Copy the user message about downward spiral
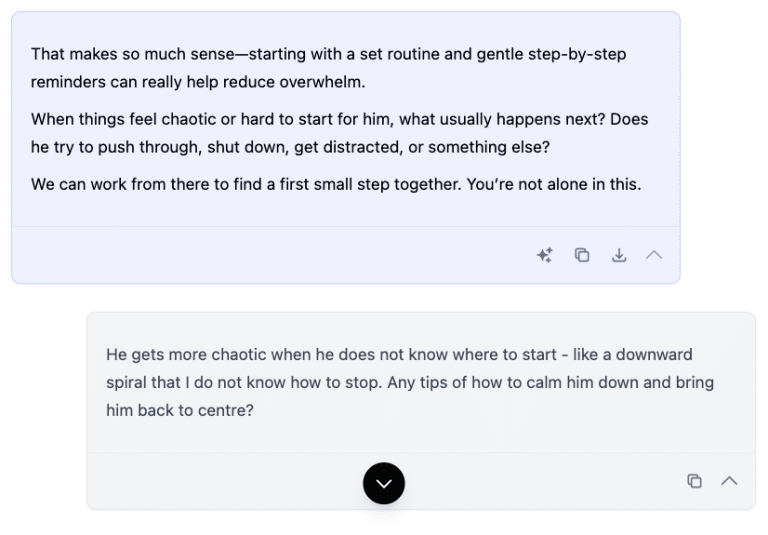Image resolution: width=768 pixels, height=535 pixels. tap(694, 481)
